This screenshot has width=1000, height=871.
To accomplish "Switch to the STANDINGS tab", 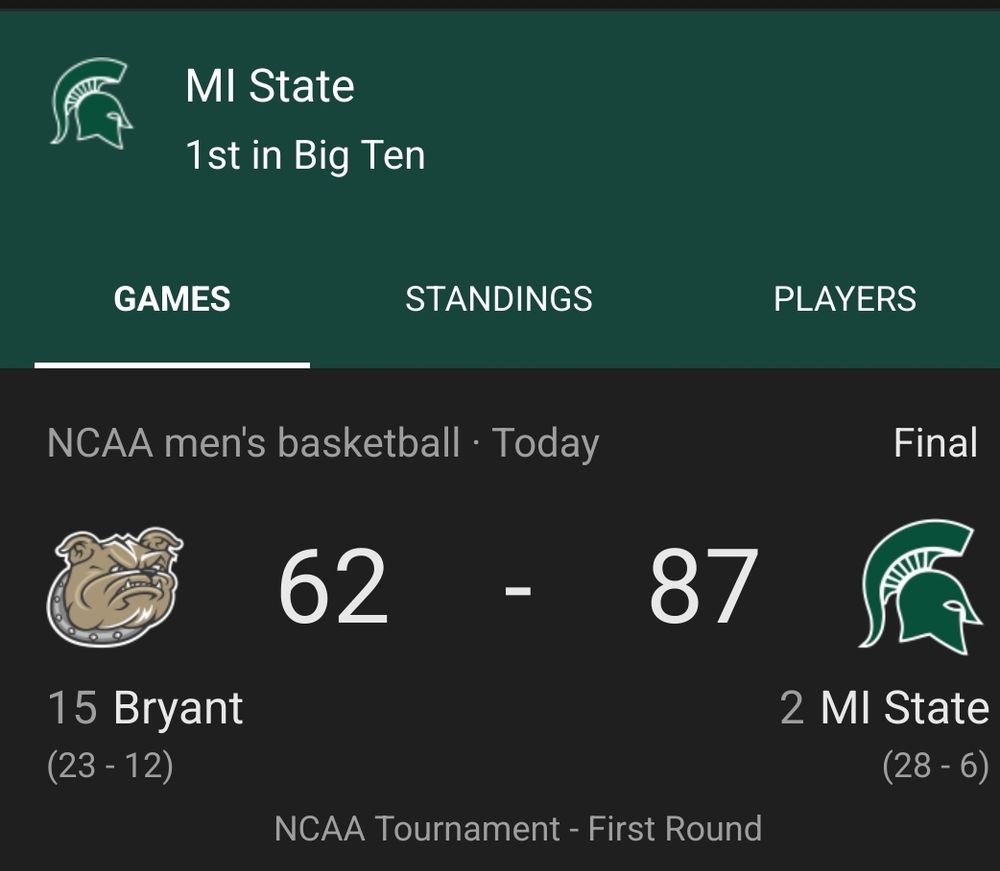I will point(499,298).
